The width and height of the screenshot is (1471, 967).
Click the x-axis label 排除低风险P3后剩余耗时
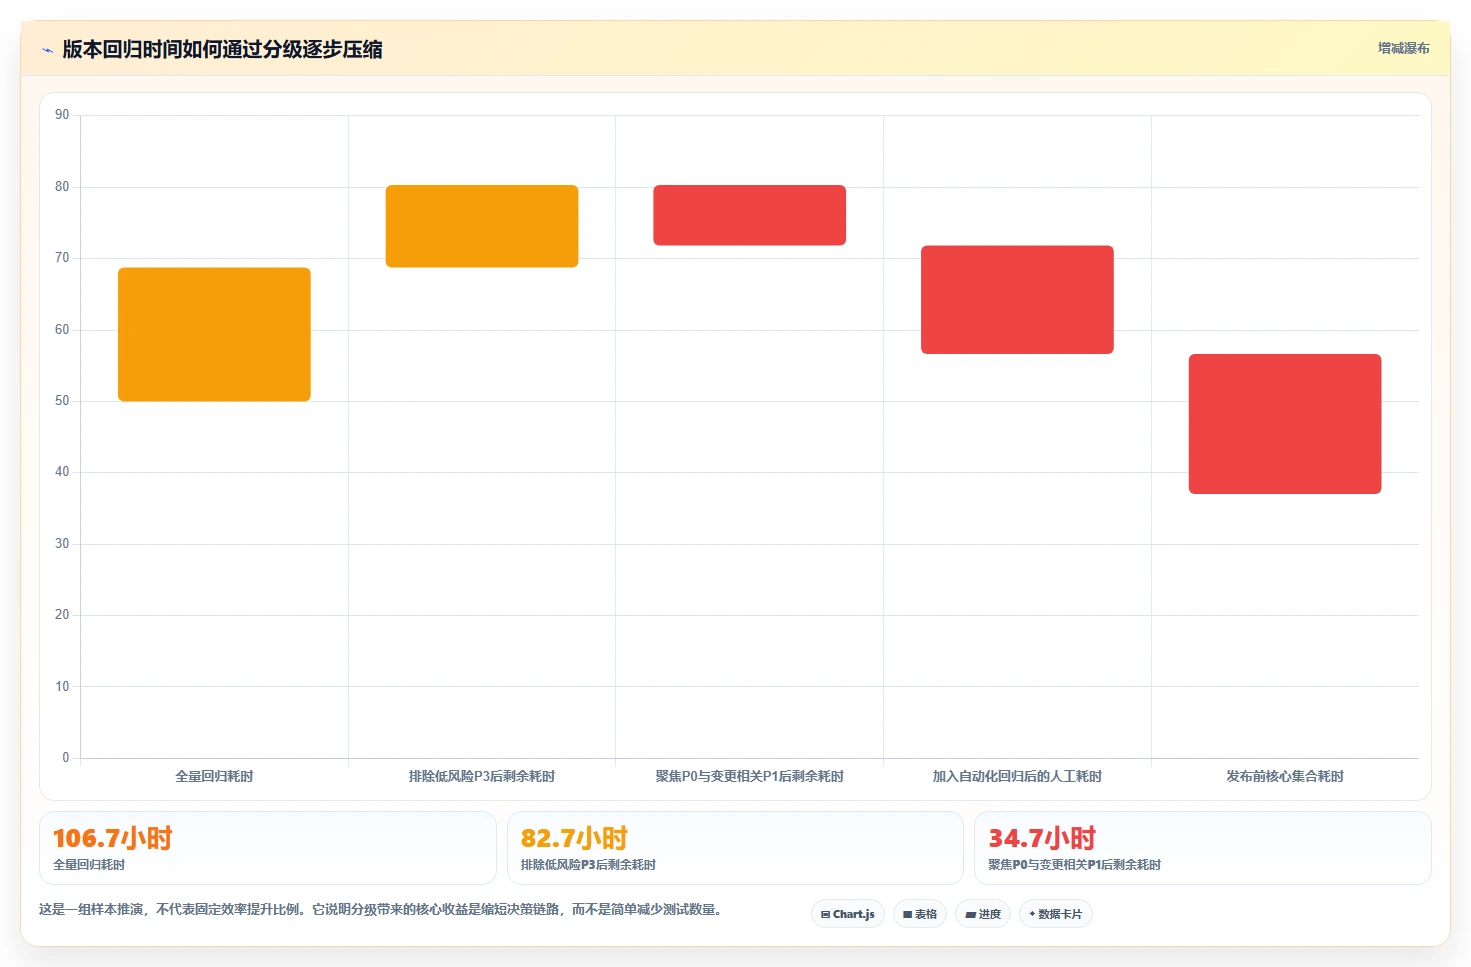click(482, 776)
